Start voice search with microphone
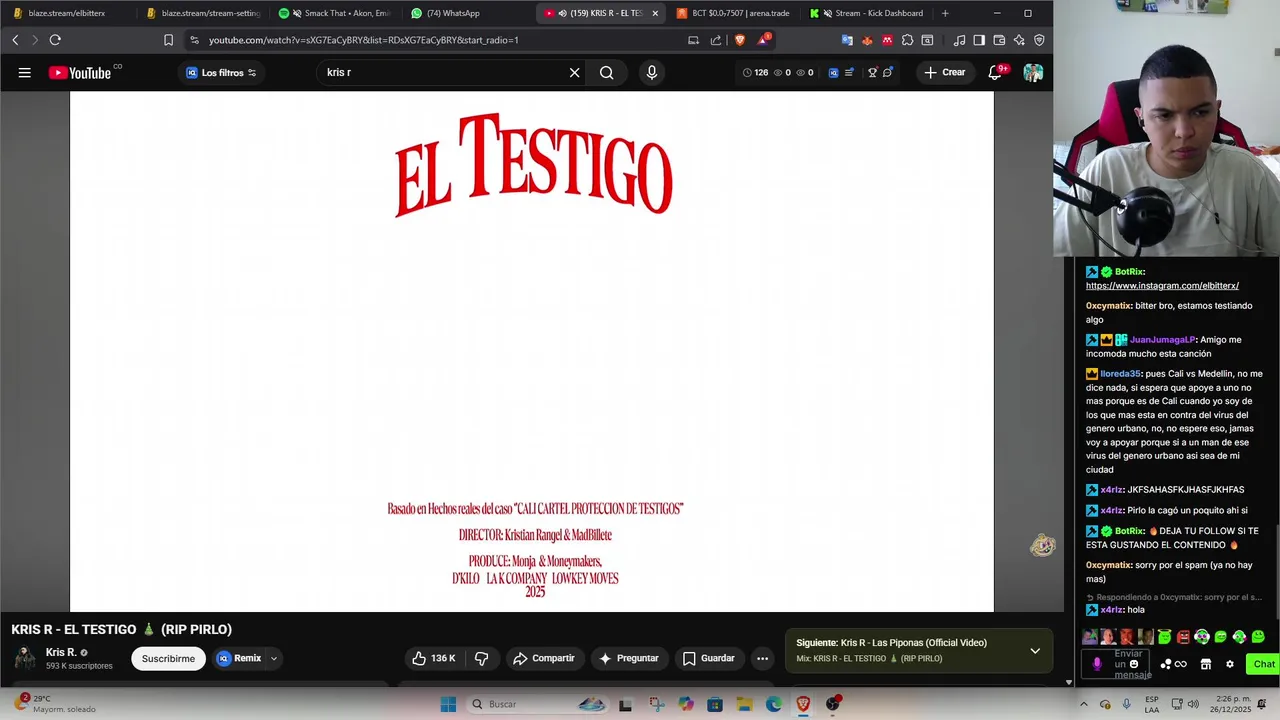This screenshot has height=720, width=1280. pyautogui.click(x=652, y=72)
